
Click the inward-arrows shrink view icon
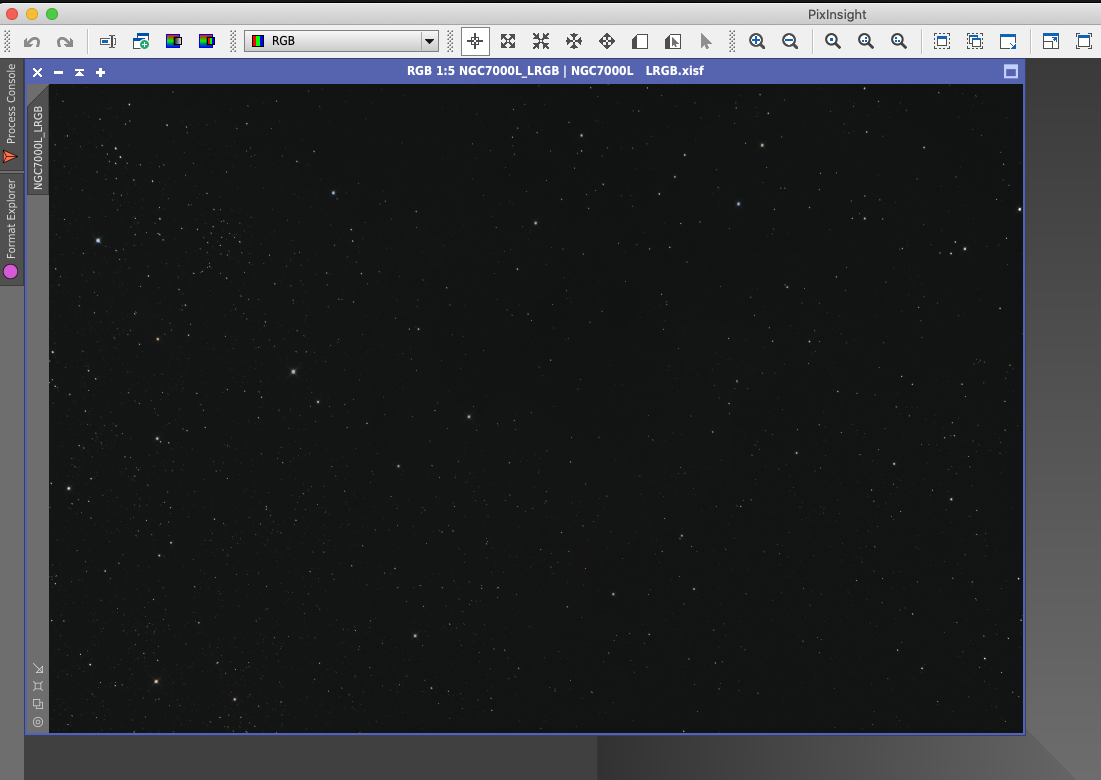[x=541, y=41]
